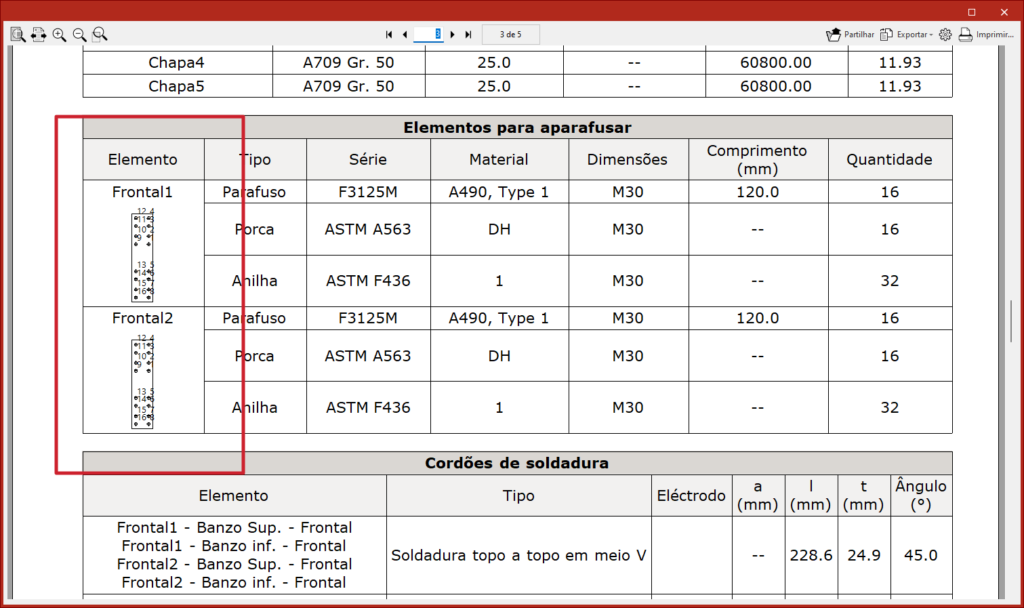Click the Dimensões column header

pos(627,159)
